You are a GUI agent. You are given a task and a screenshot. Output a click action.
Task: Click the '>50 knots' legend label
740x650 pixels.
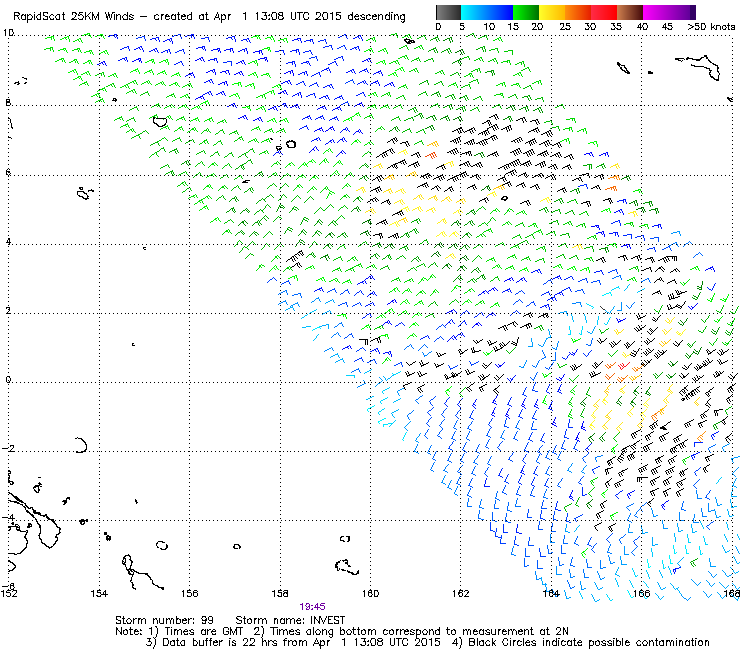711,27
